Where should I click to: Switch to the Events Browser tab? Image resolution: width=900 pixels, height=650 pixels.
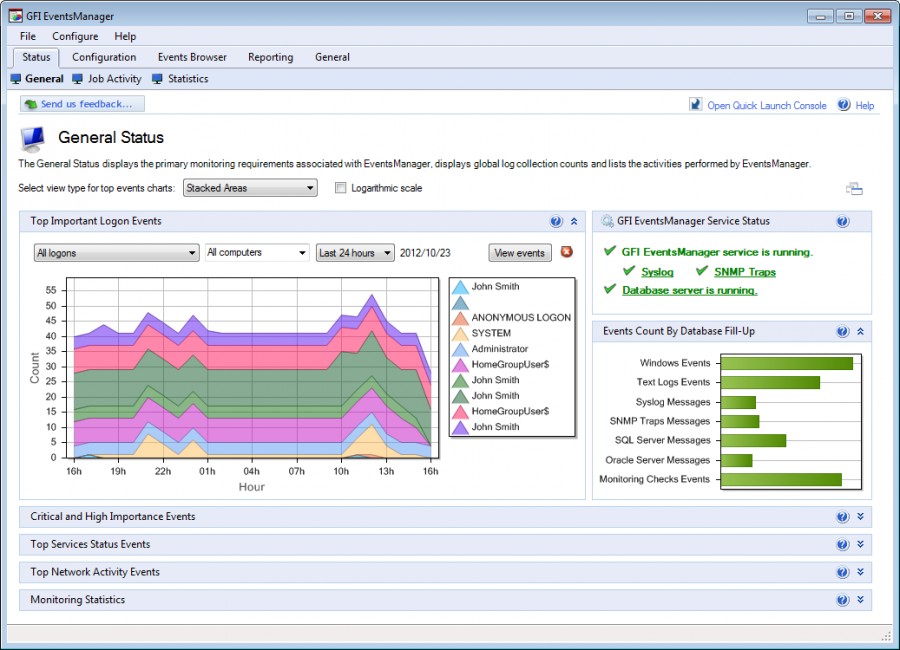(x=192, y=57)
